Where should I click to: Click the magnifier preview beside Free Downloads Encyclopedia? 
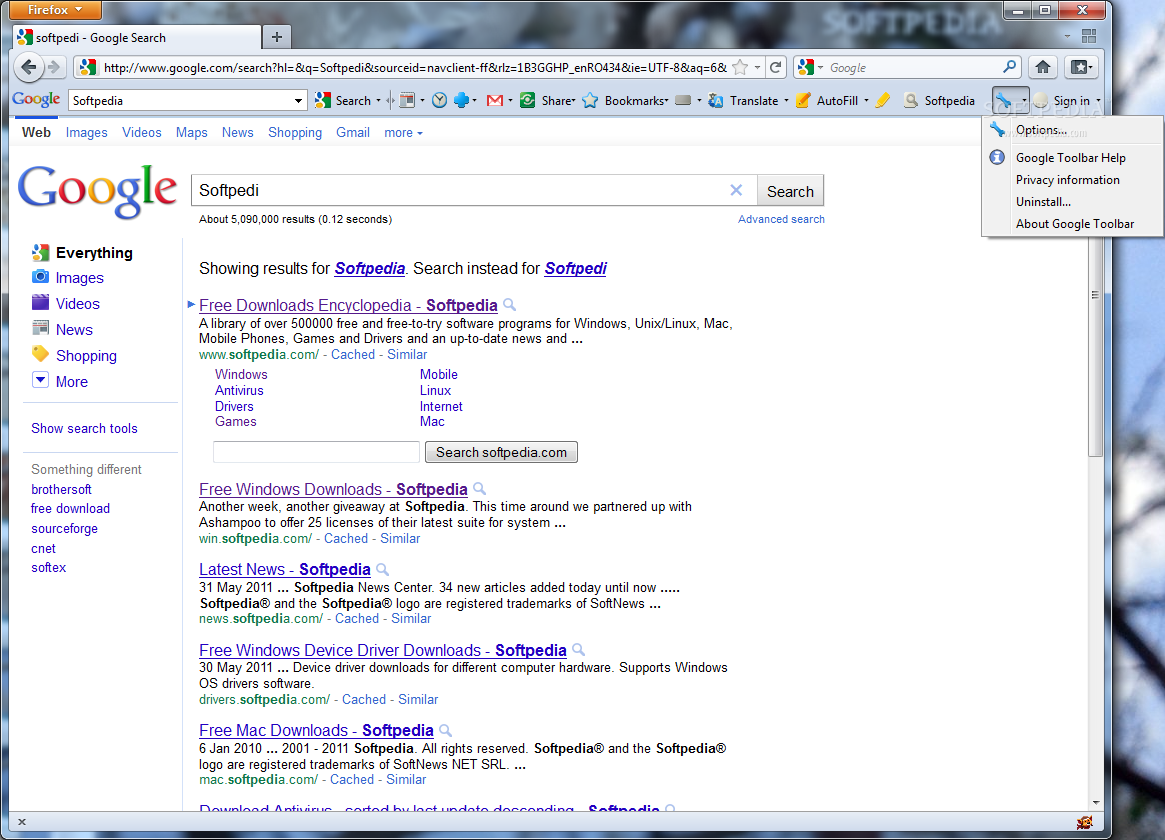pos(510,305)
